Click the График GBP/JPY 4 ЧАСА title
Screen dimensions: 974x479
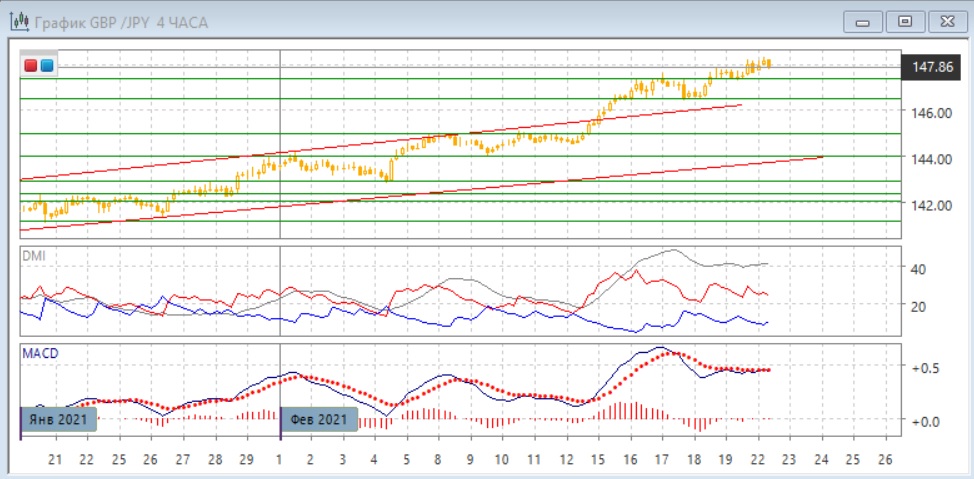click(x=121, y=22)
